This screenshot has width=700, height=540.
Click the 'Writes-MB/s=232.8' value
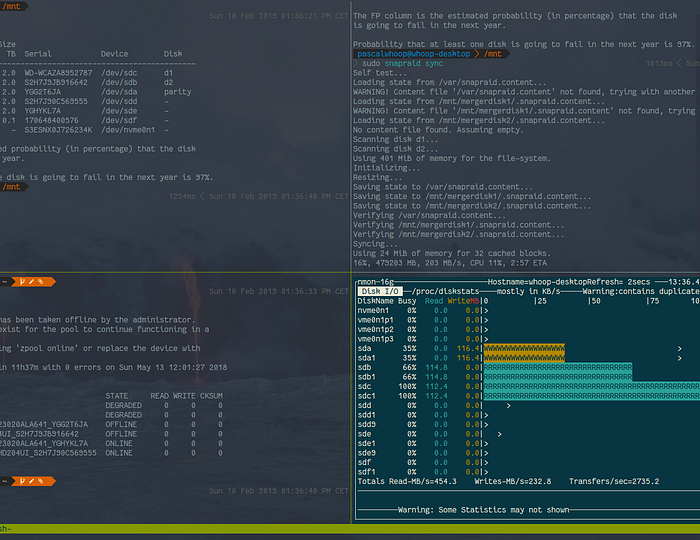click(512, 481)
